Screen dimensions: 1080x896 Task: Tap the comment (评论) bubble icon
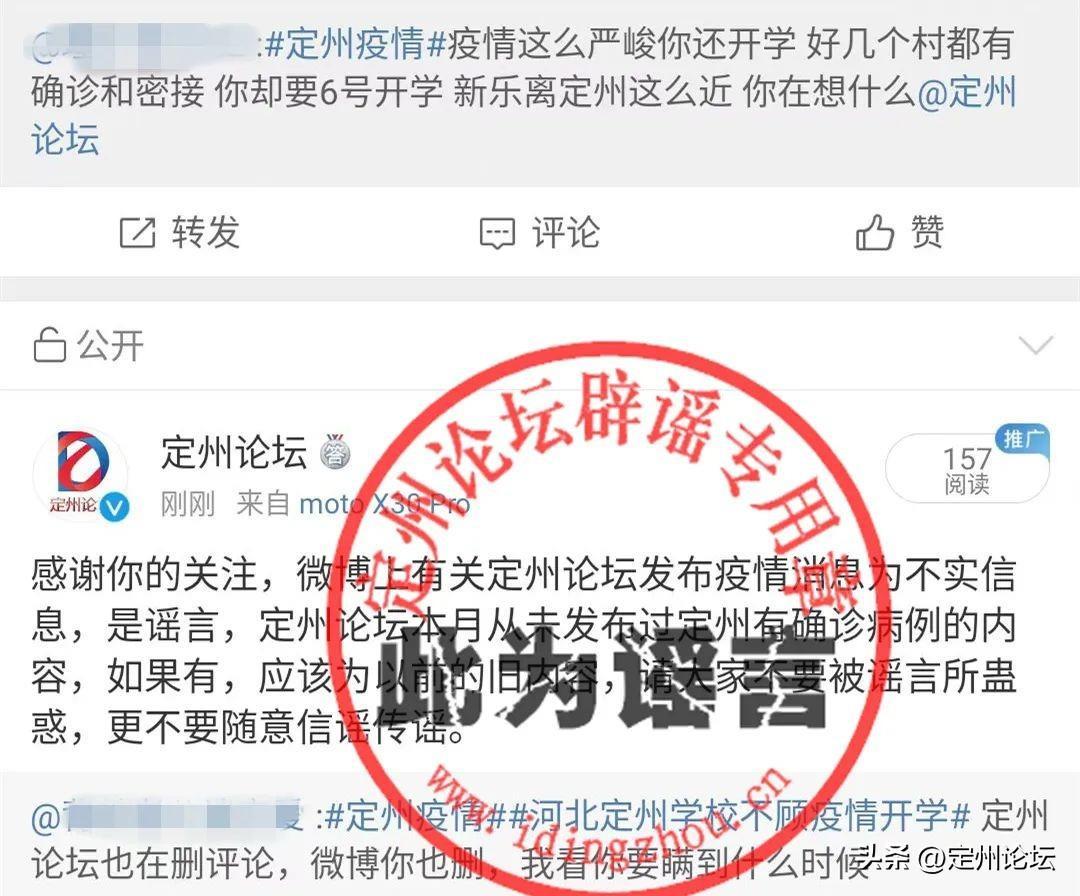click(x=497, y=233)
